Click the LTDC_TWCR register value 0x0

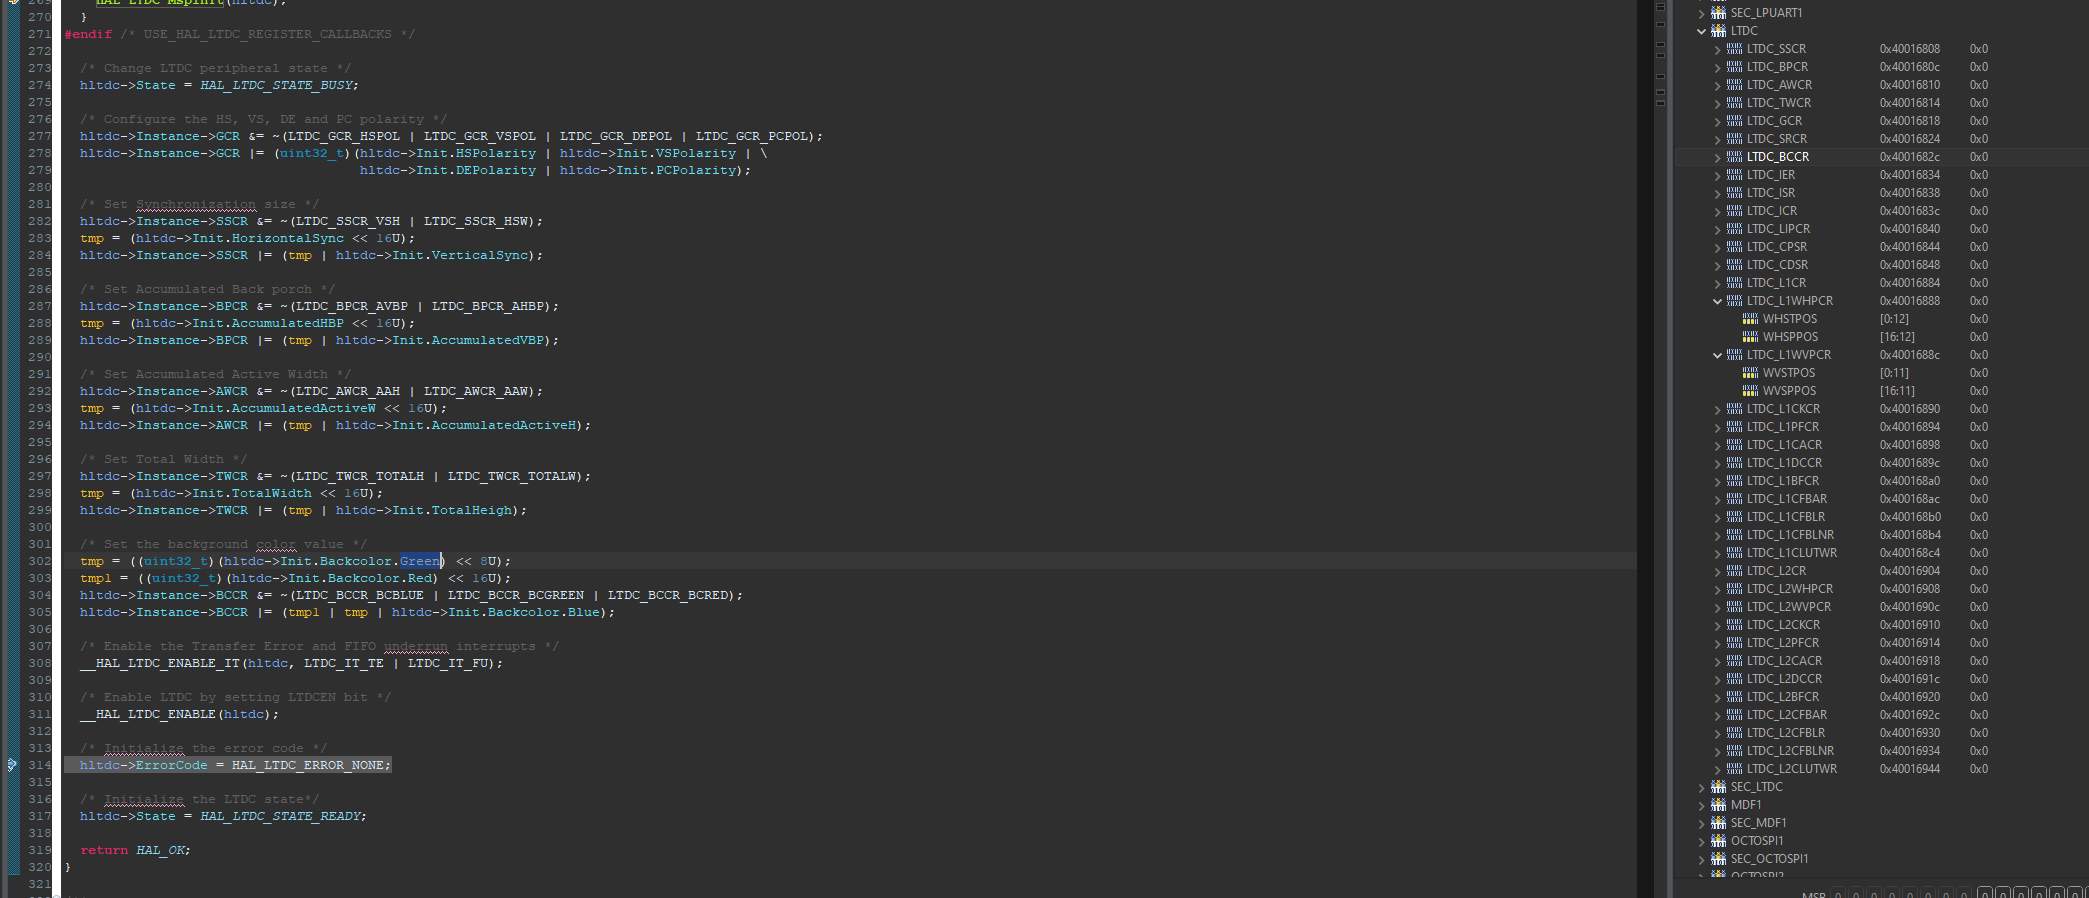pos(1978,103)
